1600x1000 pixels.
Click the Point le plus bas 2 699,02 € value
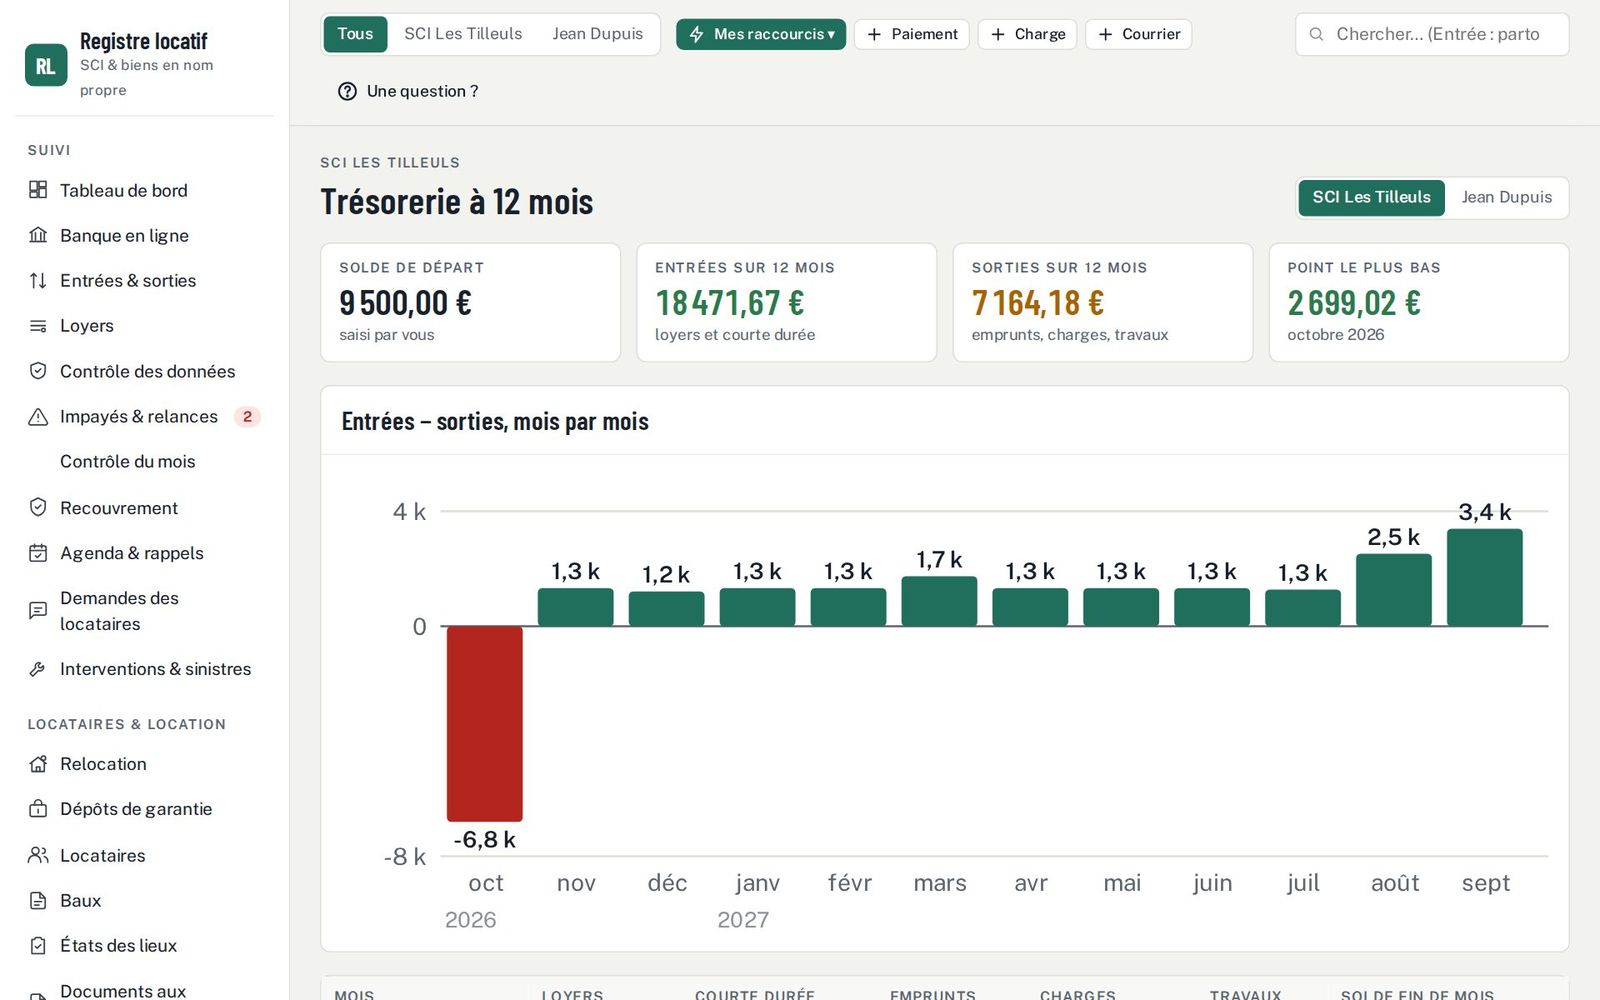1354,303
